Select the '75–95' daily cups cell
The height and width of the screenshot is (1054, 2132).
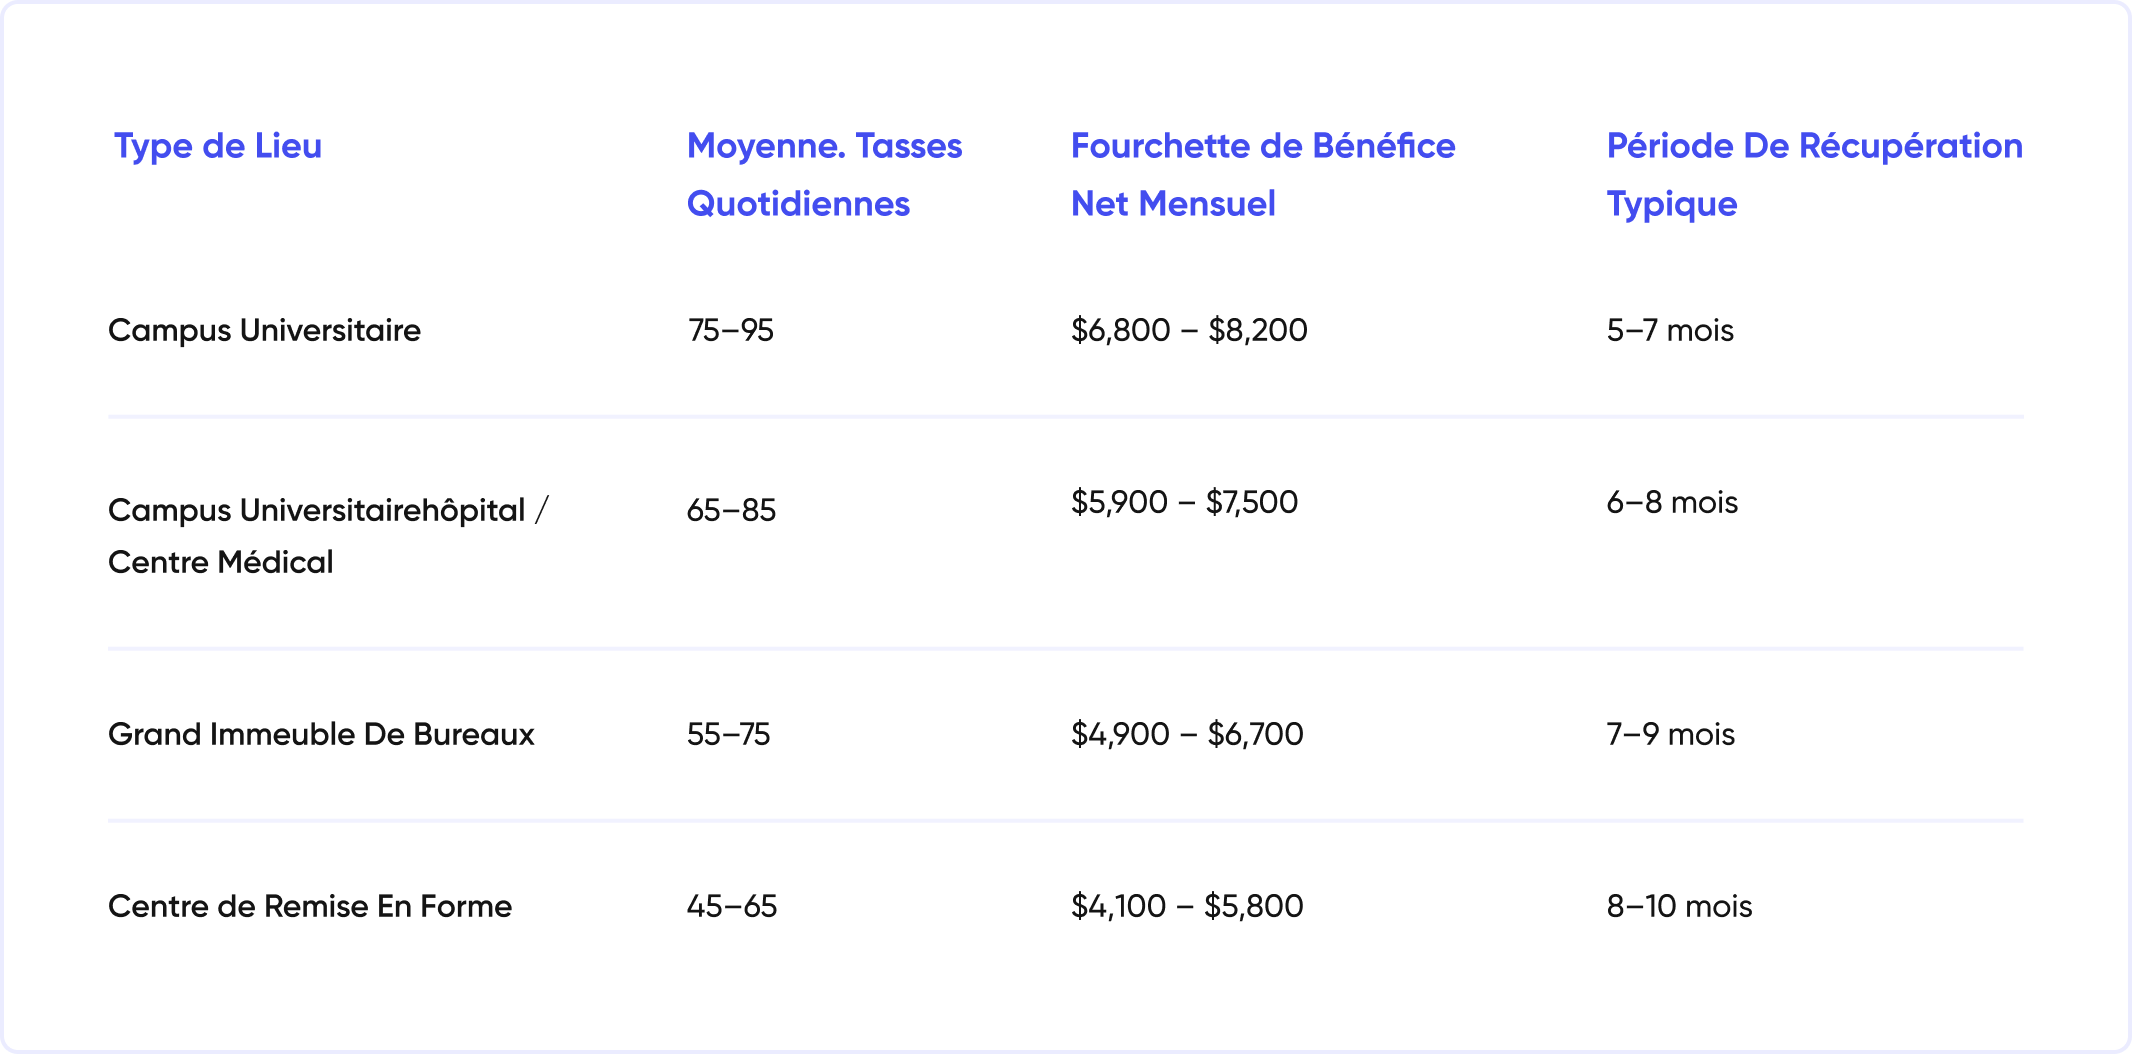730,330
